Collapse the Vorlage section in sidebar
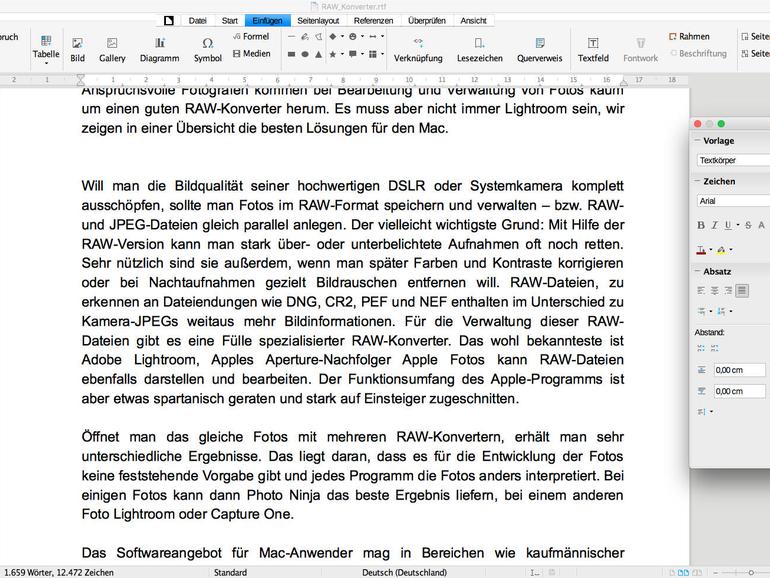 tap(697, 140)
